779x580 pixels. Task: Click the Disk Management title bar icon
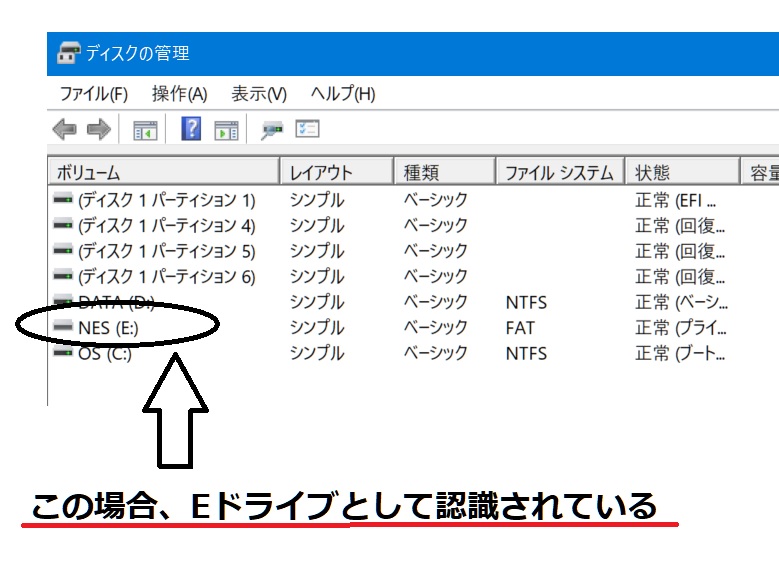point(69,53)
